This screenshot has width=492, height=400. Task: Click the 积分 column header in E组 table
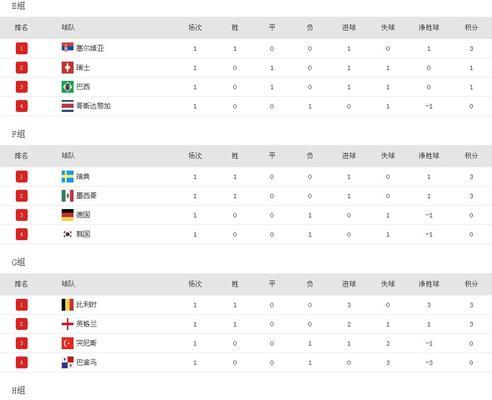coord(471,27)
